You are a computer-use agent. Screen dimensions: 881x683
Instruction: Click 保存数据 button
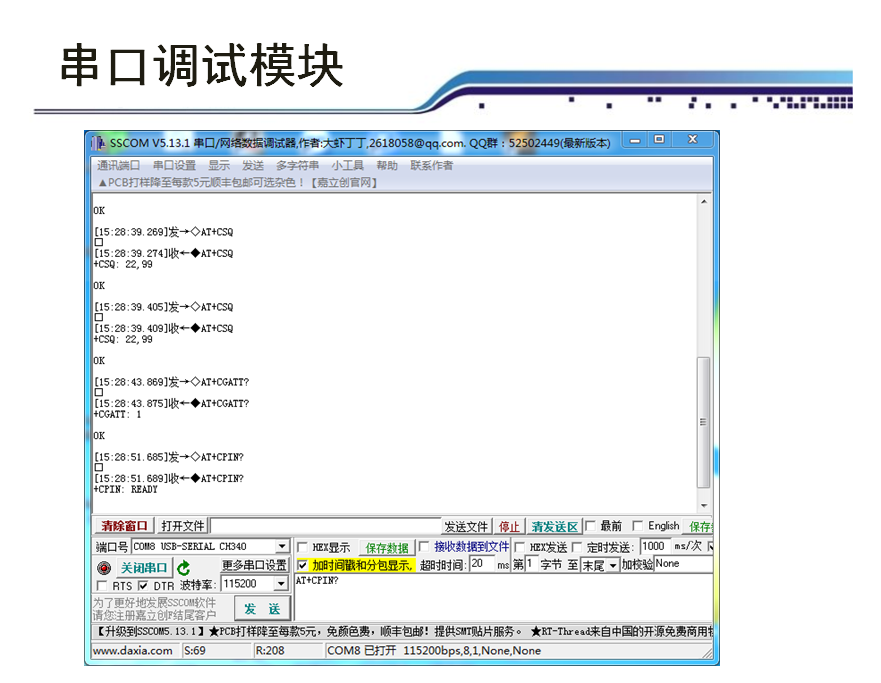(387, 548)
